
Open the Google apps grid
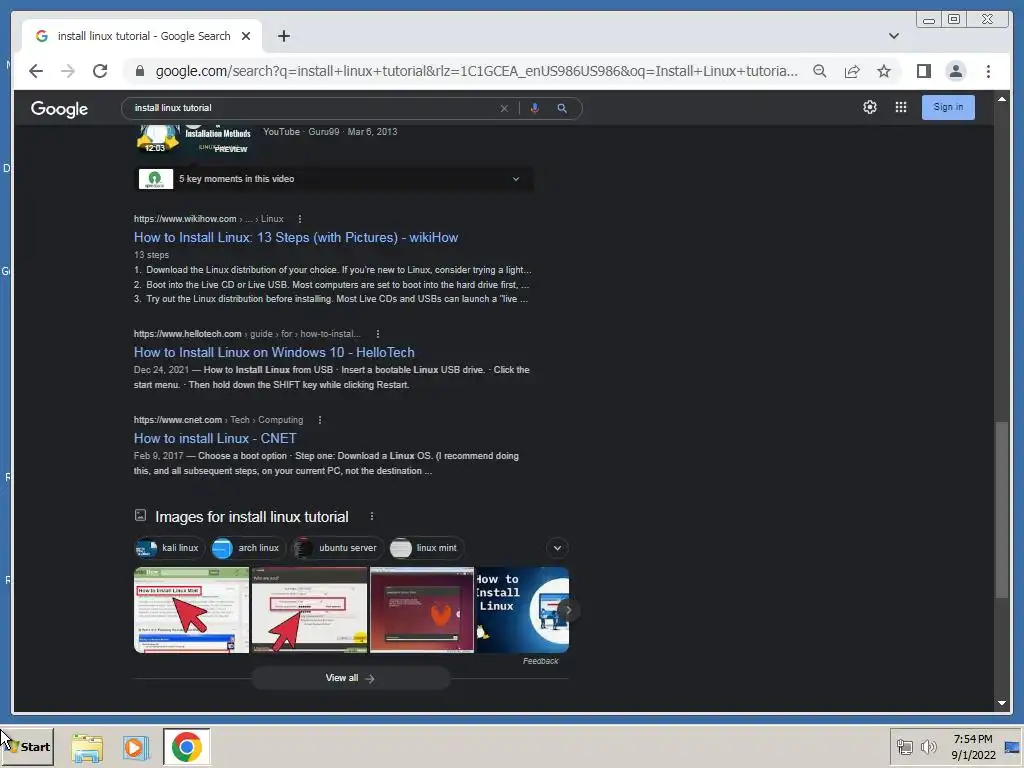coord(901,107)
